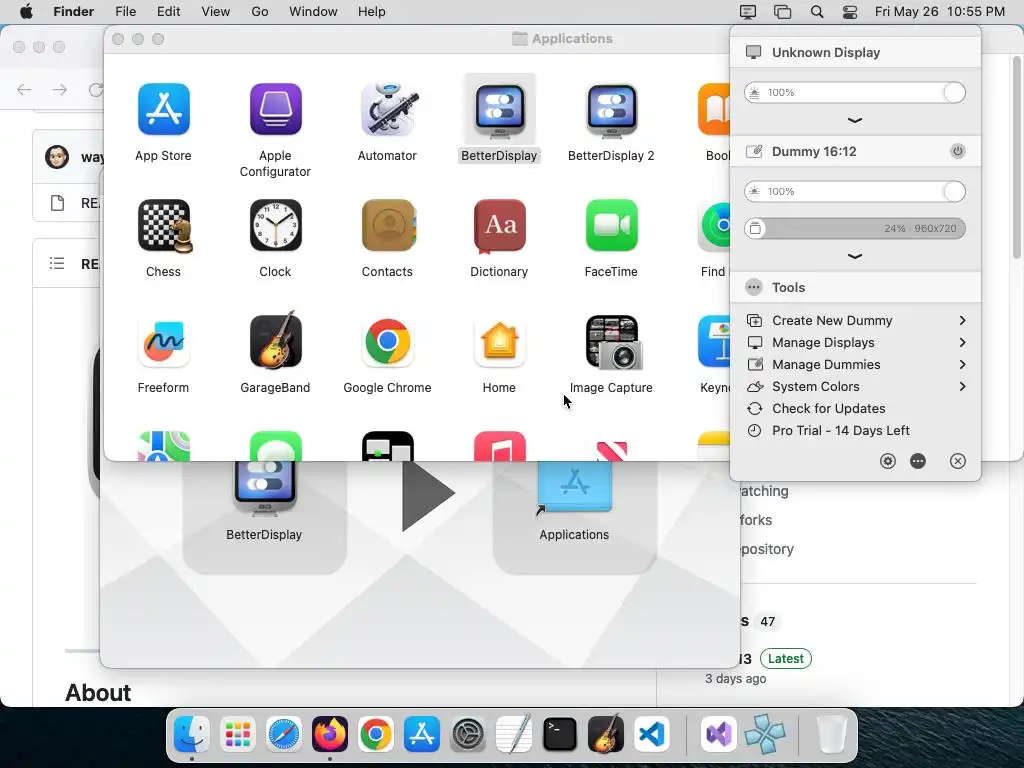
Task: Open Chess app icon
Action: [x=163, y=225]
